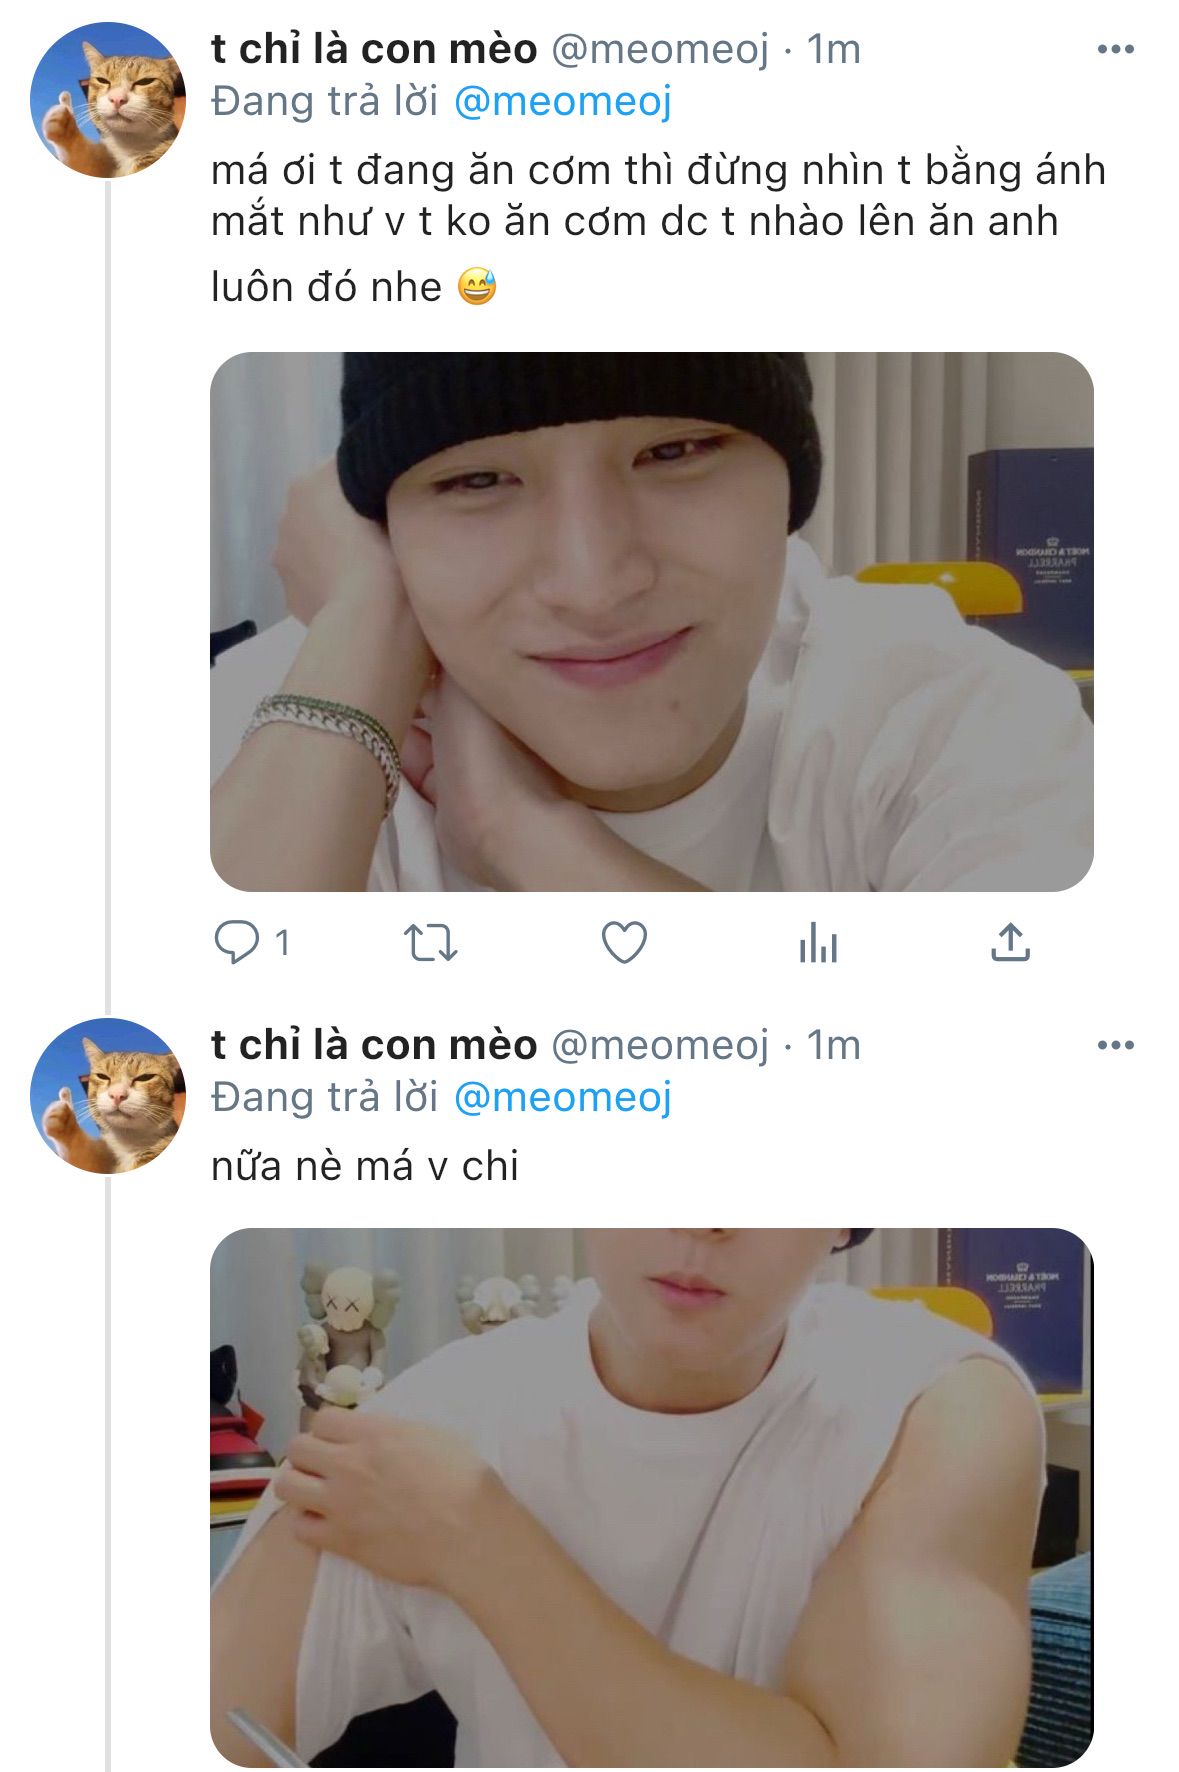Screen dimensions: 1179x1772
Task: Open first tweet's 1m timestamp
Action: pos(833,49)
